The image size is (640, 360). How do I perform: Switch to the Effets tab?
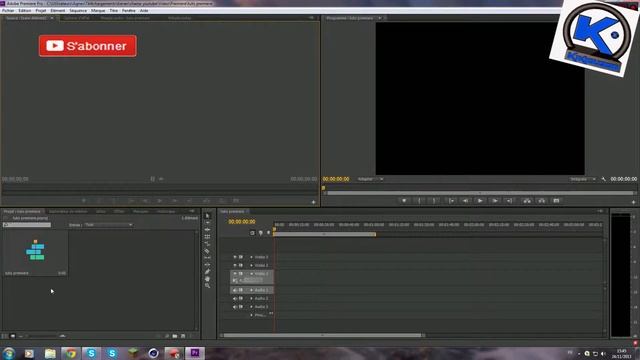coord(119,211)
